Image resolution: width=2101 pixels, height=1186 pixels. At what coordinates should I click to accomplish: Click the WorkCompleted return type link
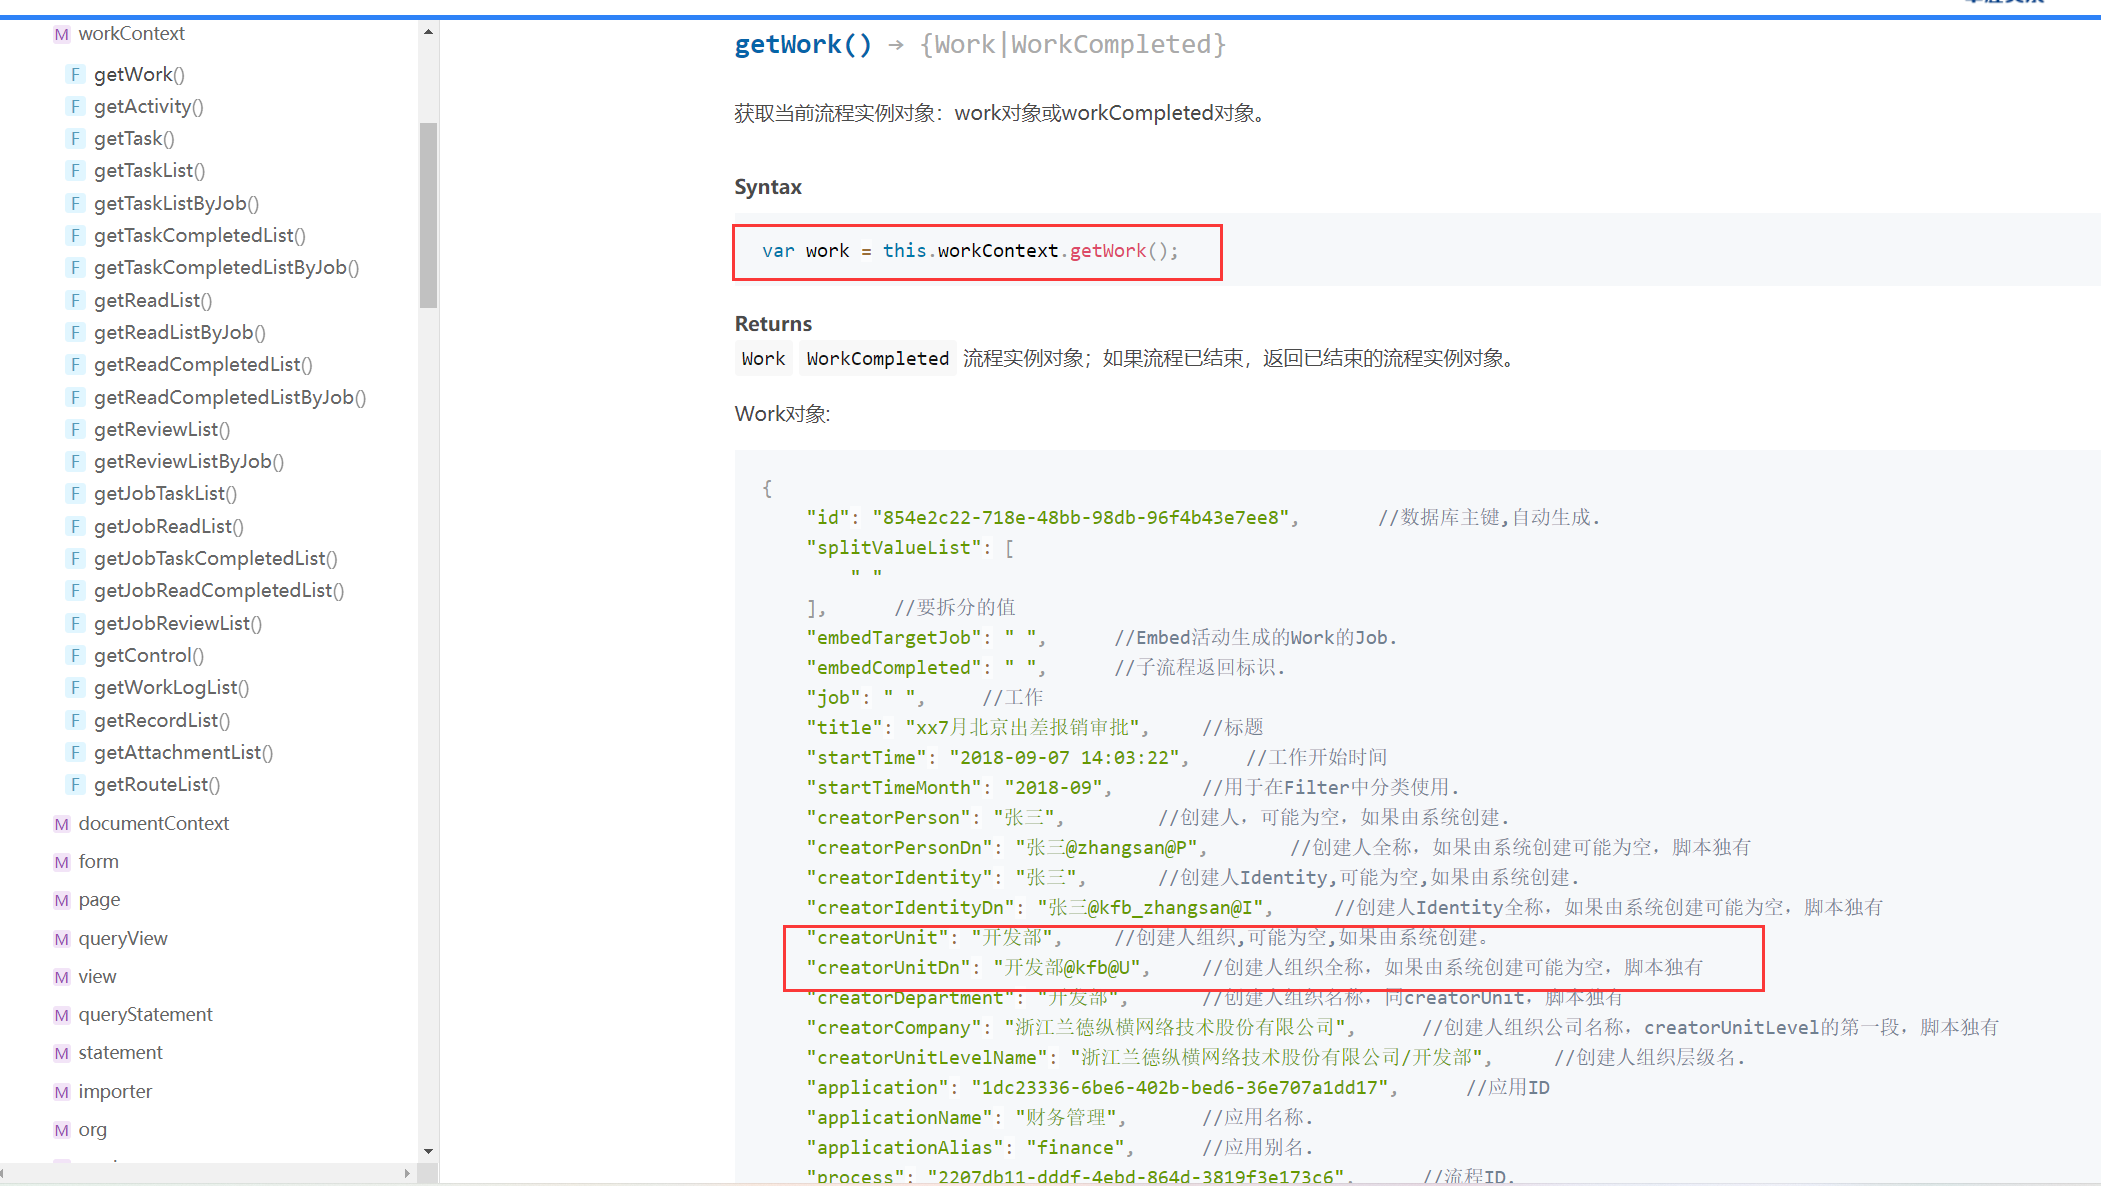point(877,359)
